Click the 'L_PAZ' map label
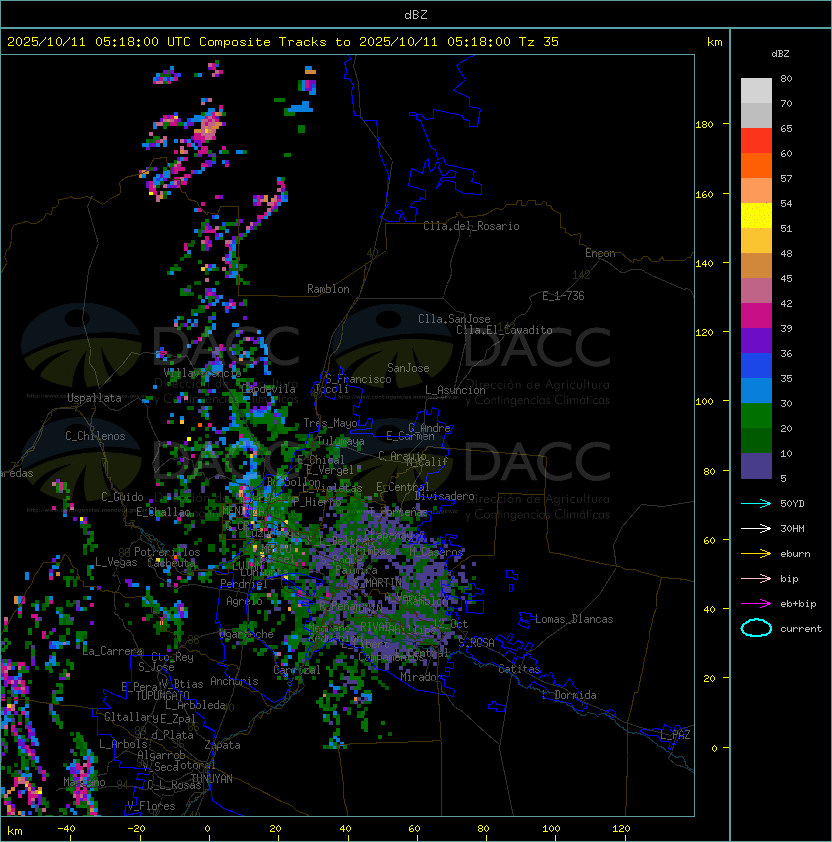The width and height of the screenshot is (832, 842). 675,735
